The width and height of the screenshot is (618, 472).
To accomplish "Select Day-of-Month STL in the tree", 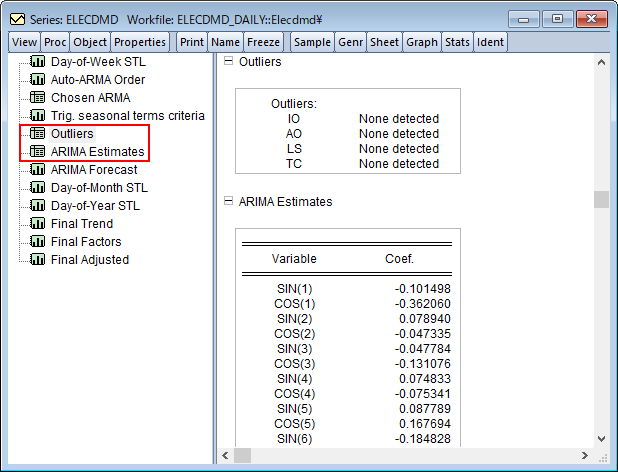I will 99,188.
